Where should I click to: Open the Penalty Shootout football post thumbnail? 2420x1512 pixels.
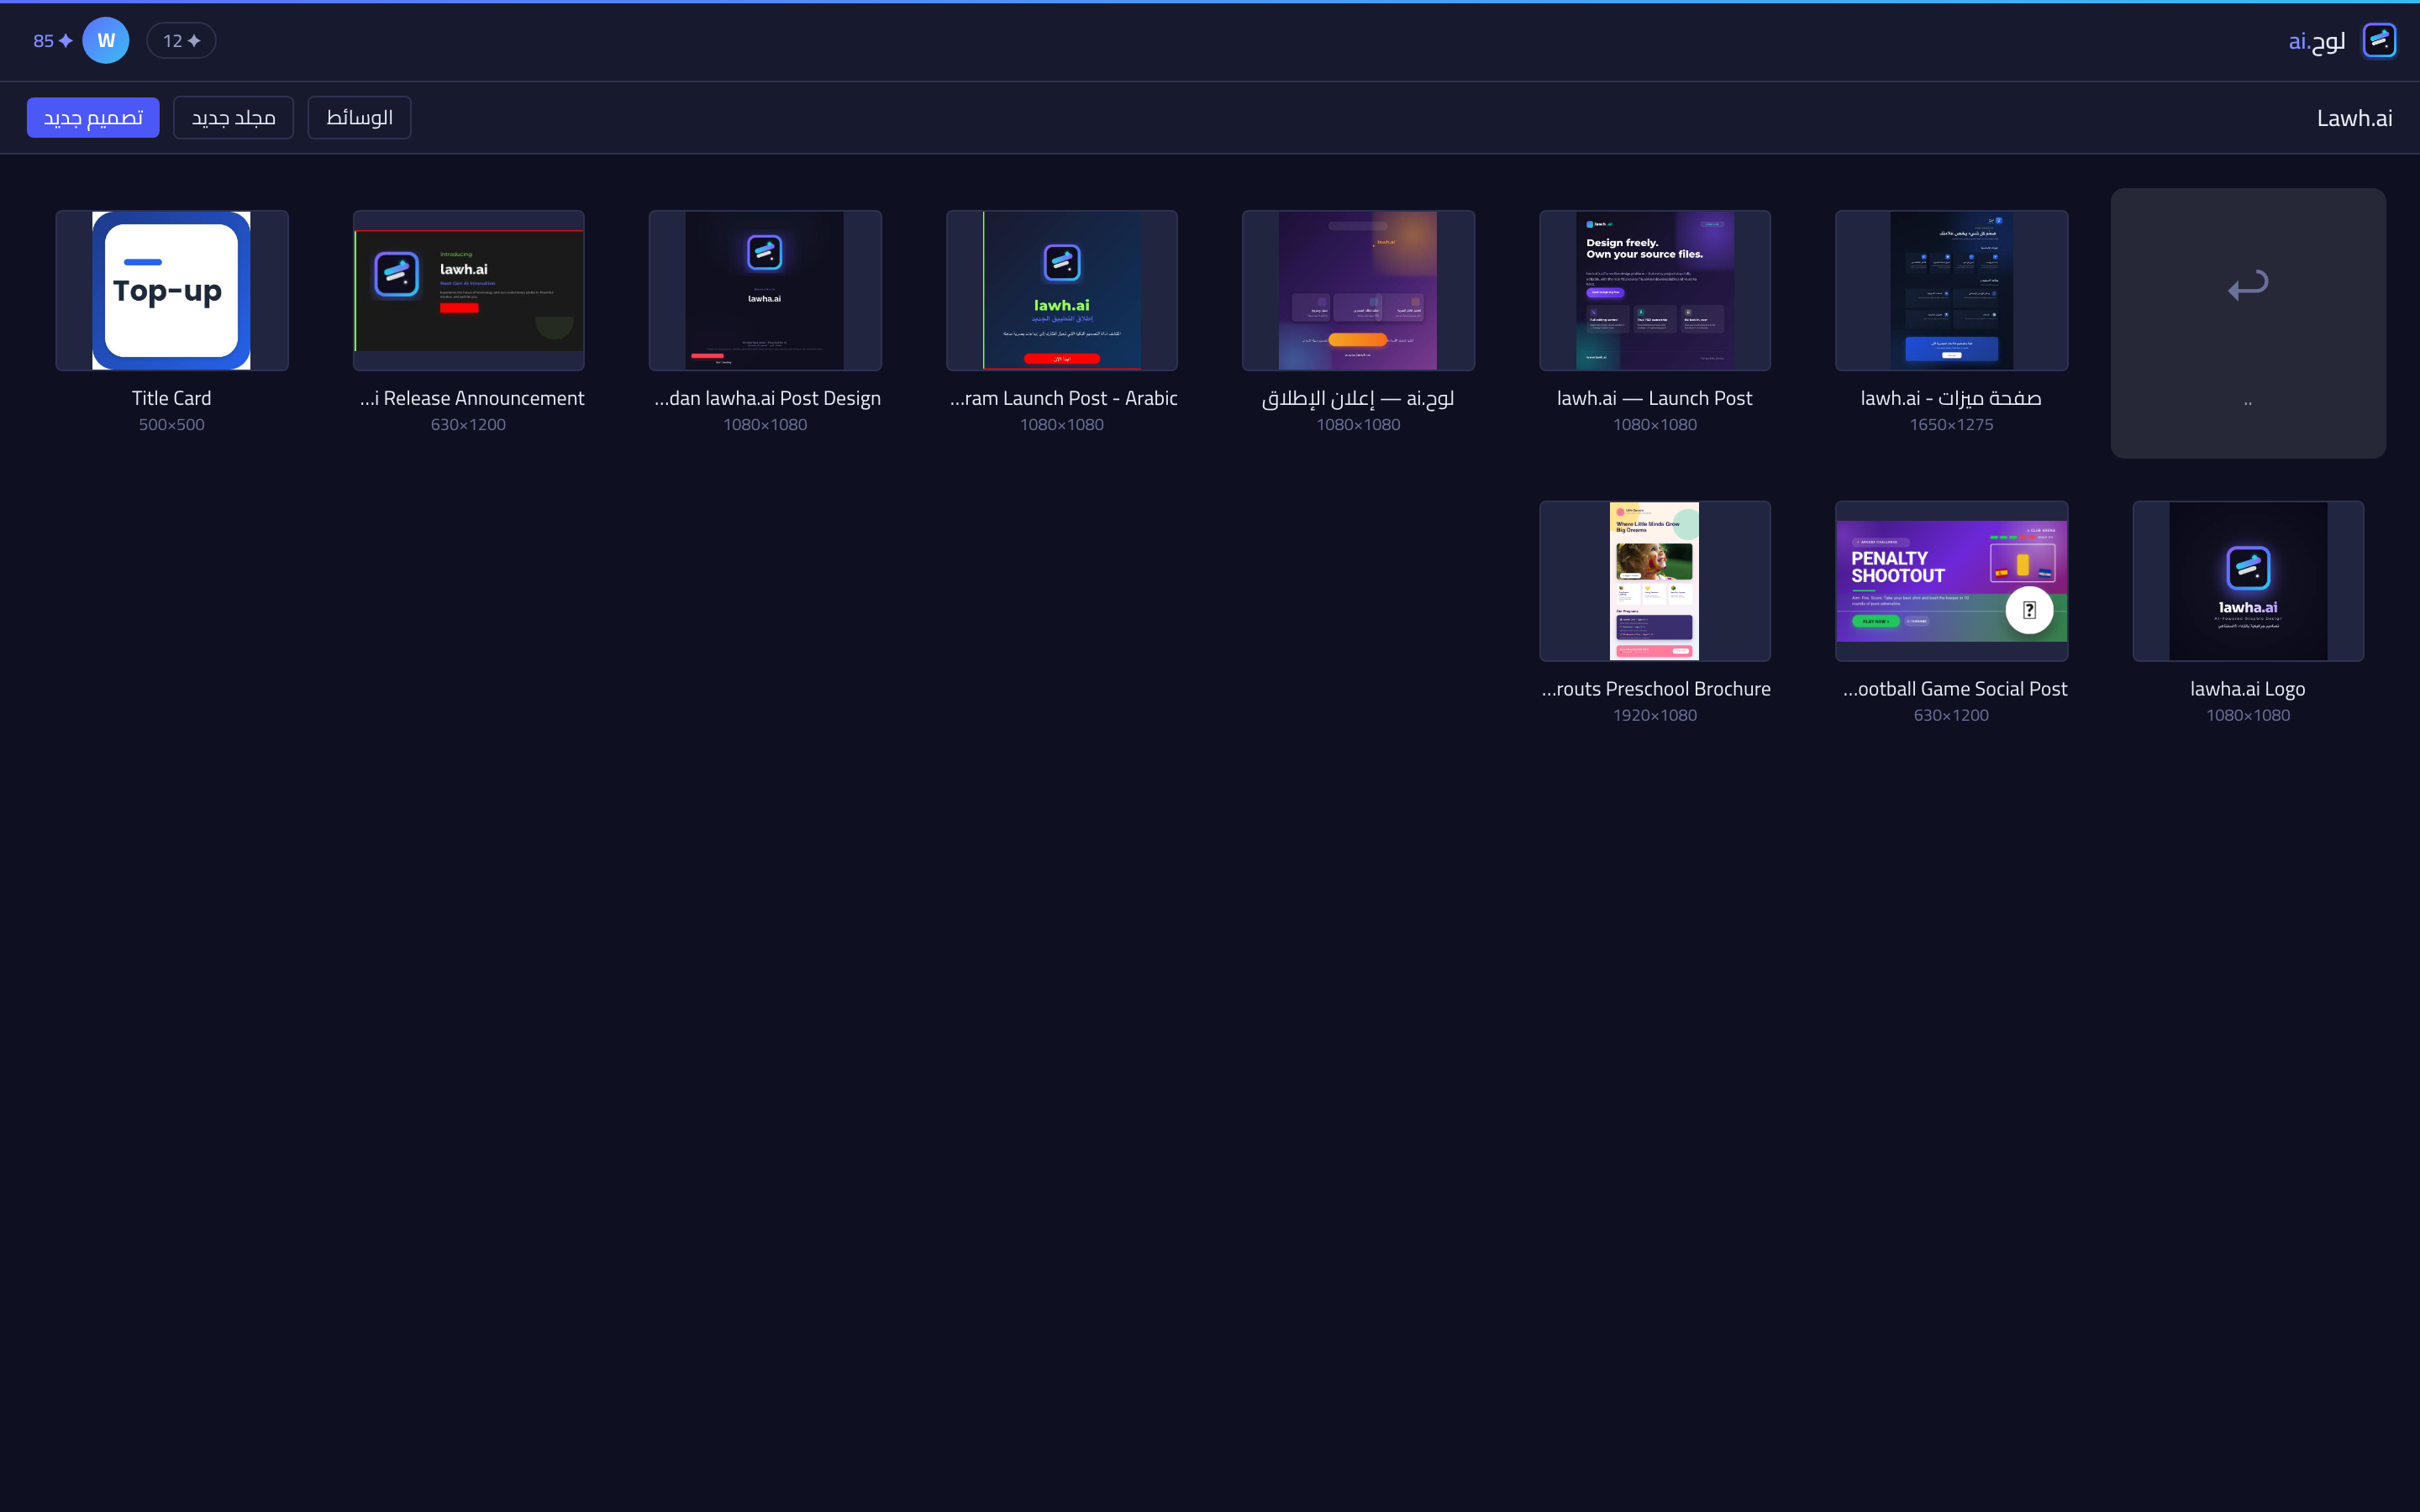click(x=1951, y=581)
